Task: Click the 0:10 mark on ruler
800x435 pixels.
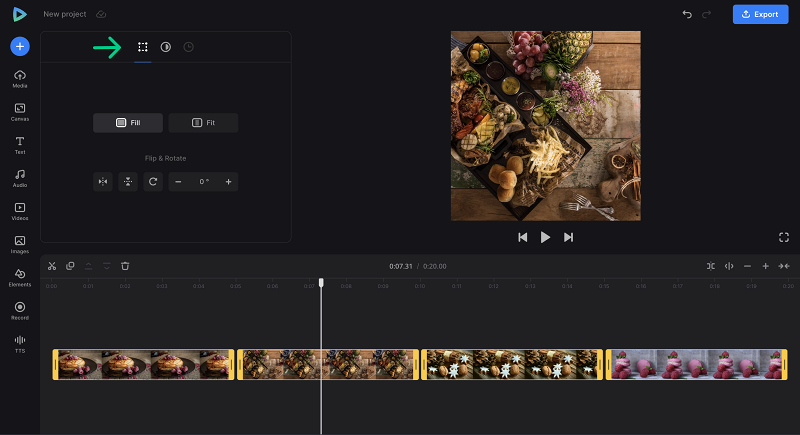Action: click(x=420, y=286)
